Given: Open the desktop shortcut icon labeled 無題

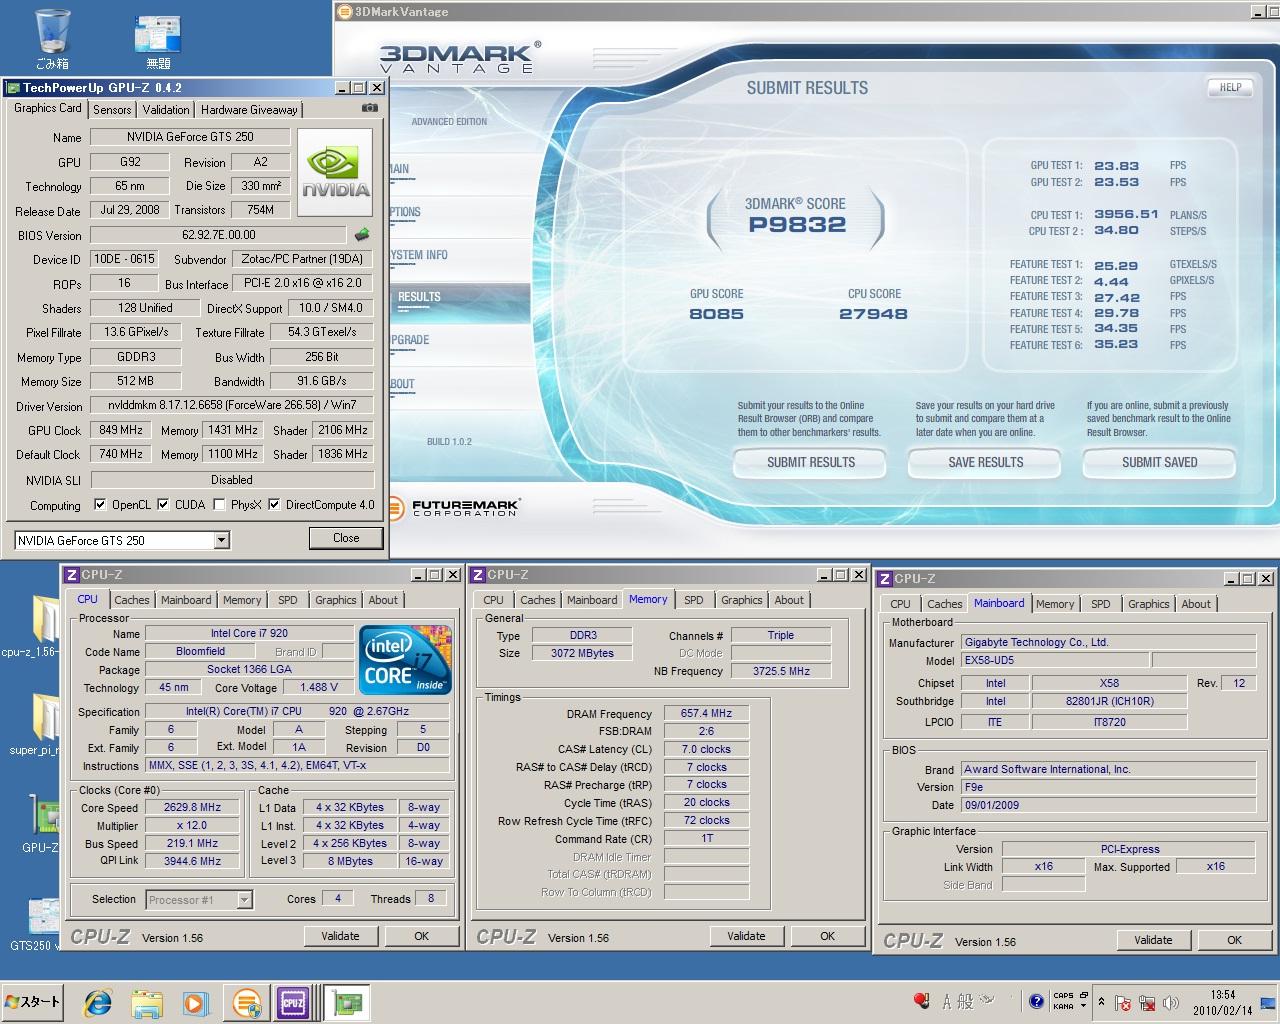Looking at the screenshot, I should pos(158,40).
